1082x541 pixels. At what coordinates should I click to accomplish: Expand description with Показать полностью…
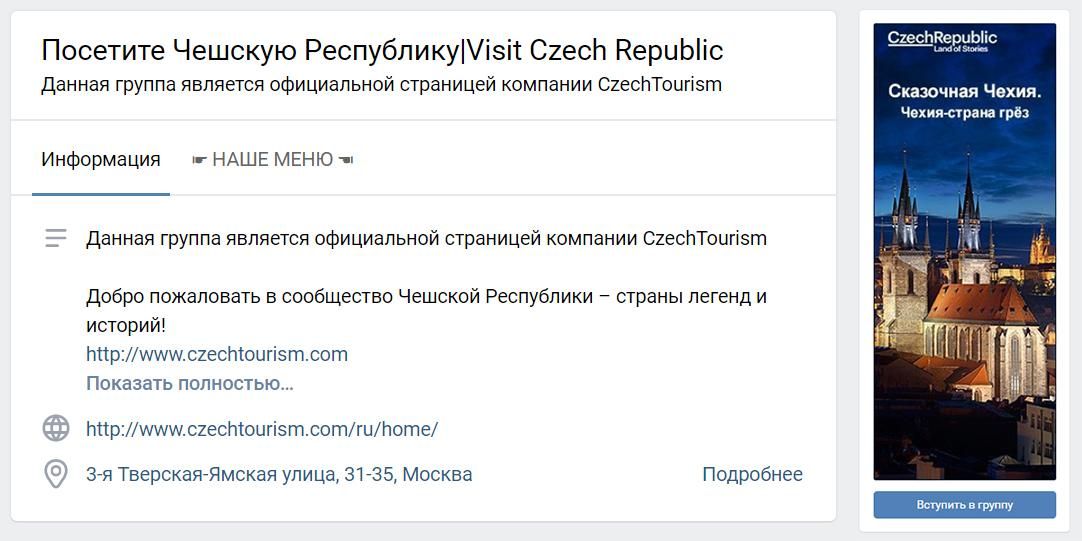tap(190, 383)
